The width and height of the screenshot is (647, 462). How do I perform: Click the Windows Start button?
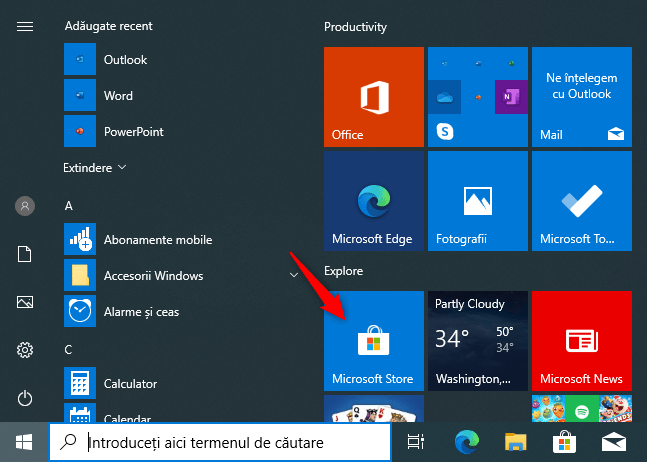click(x=24, y=443)
